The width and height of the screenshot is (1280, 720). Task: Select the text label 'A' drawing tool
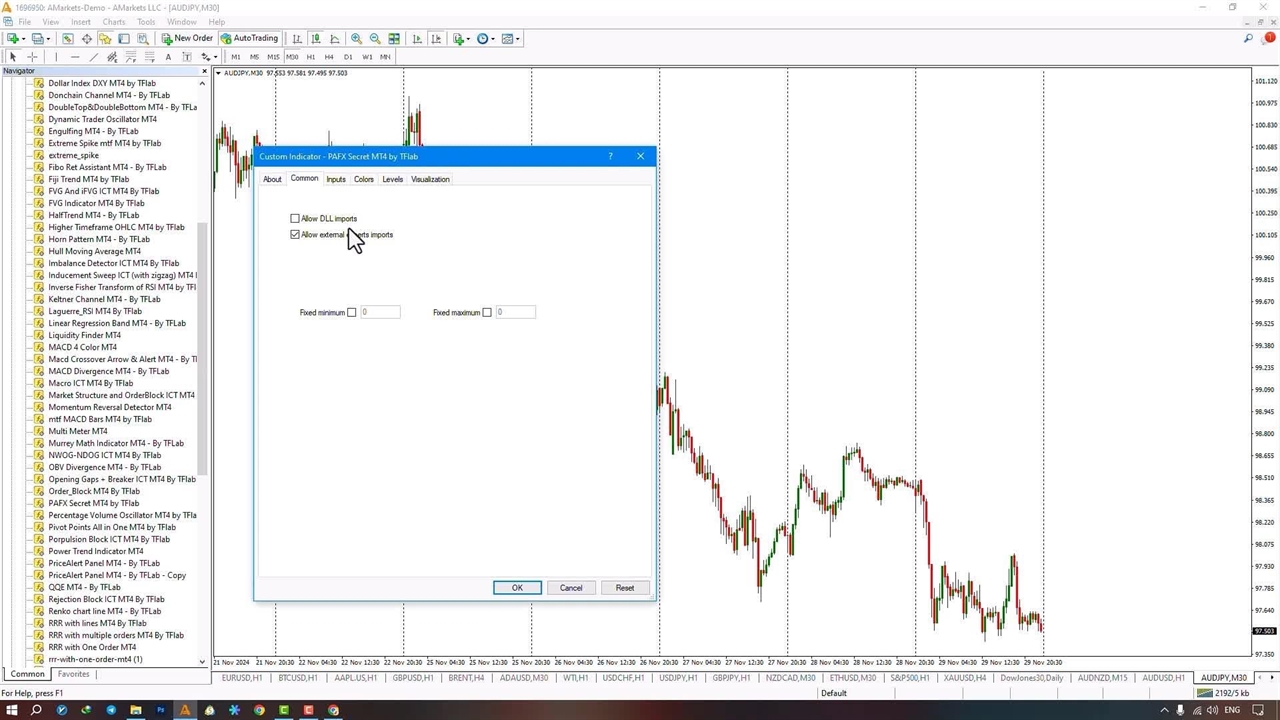tap(168, 57)
